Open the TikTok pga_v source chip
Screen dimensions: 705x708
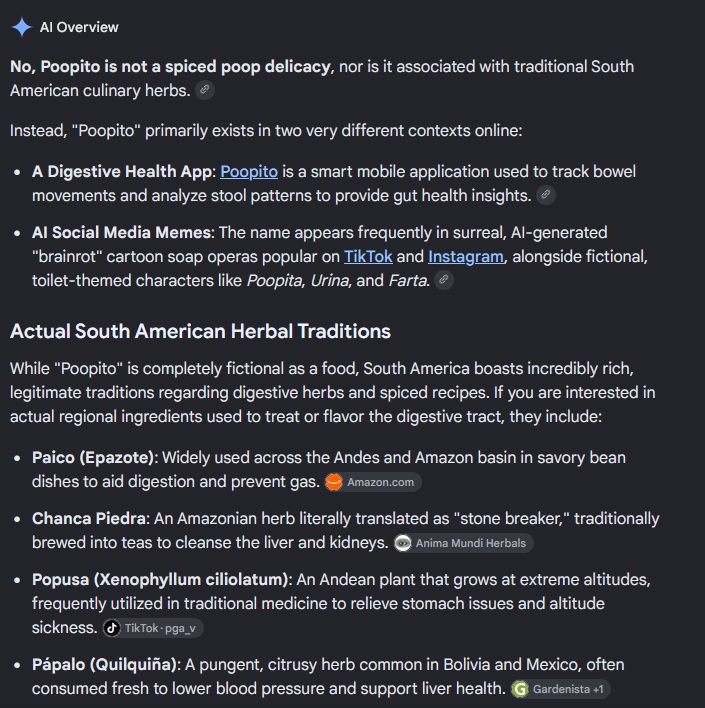pos(153,628)
